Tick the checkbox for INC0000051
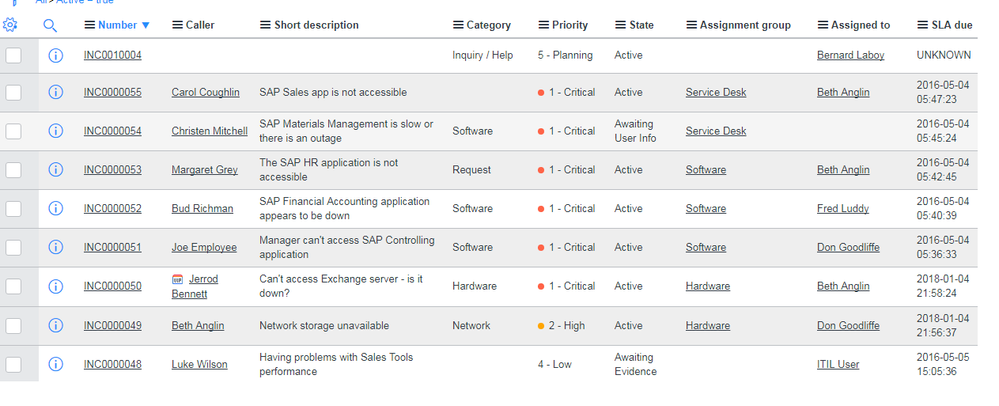This screenshot has width=999, height=406. click(x=13, y=247)
